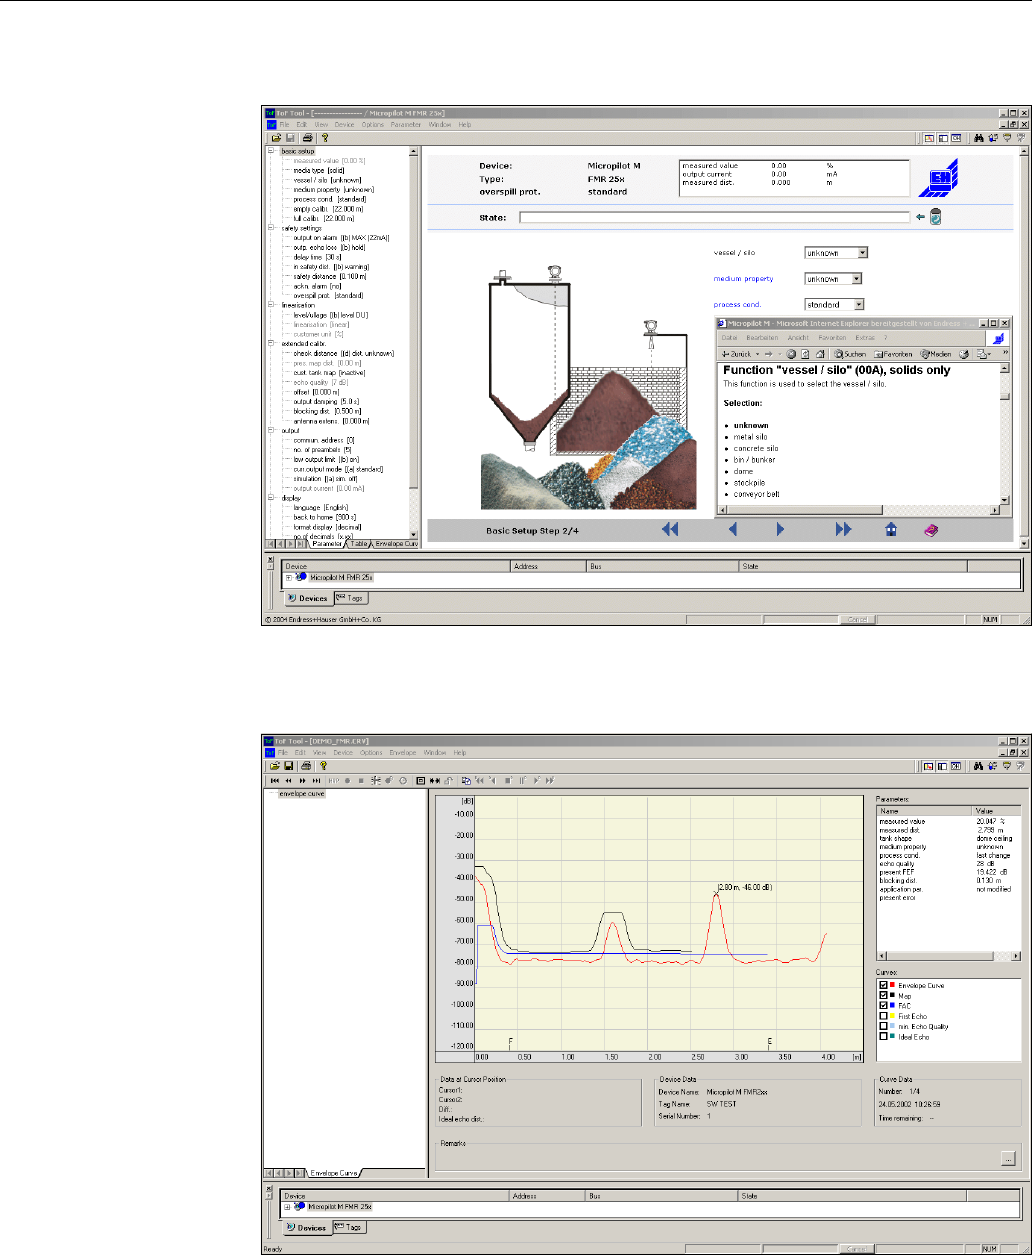The height and width of the screenshot is (1255, 1032).
Task: Select 'delay time [30 s]' tree row
Action: 320,257
